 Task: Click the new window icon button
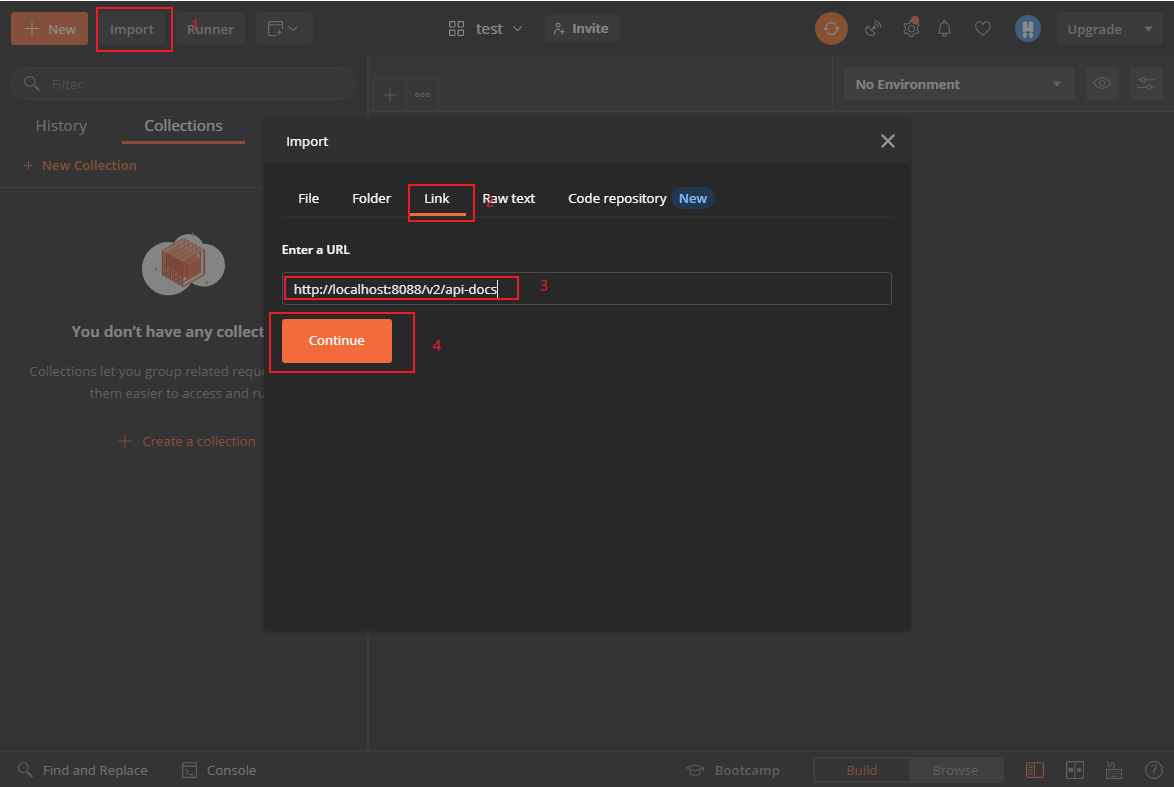284,29
